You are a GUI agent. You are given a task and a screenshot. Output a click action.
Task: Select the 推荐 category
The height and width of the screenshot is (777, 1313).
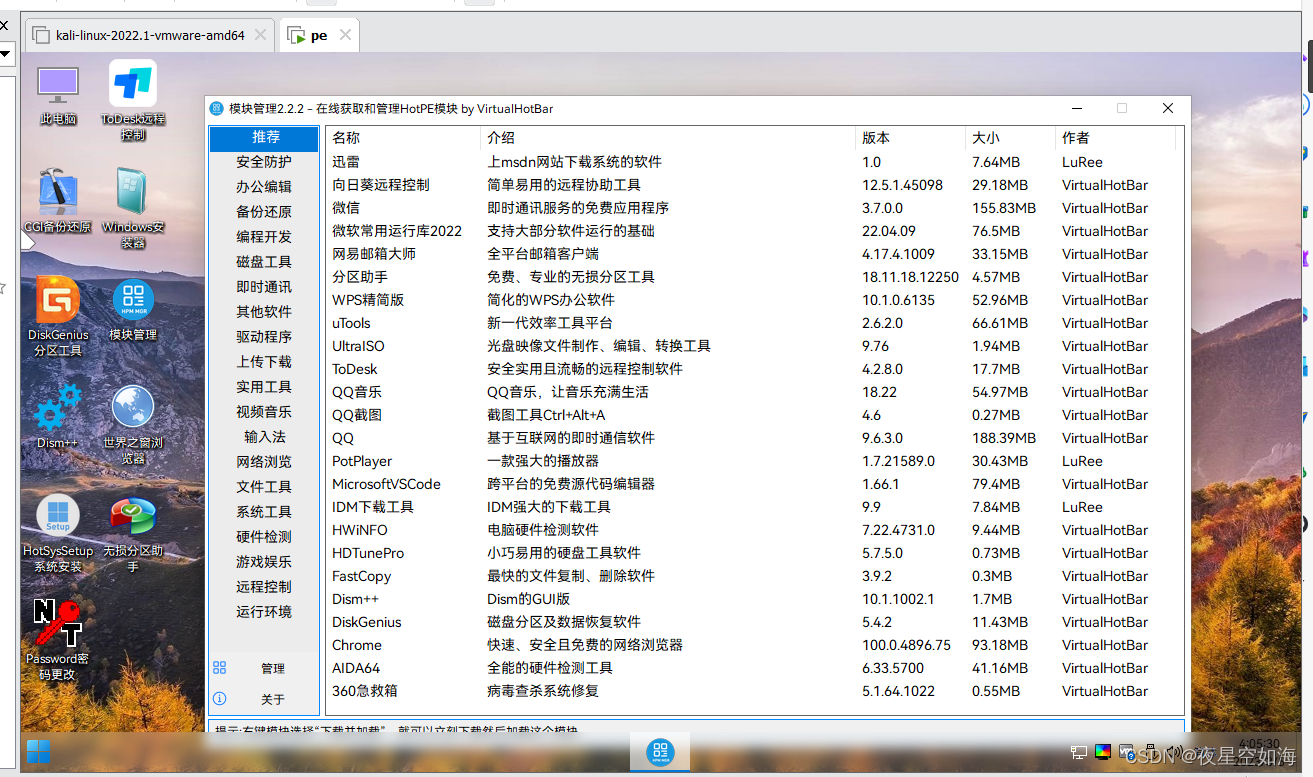click(265, 137)
